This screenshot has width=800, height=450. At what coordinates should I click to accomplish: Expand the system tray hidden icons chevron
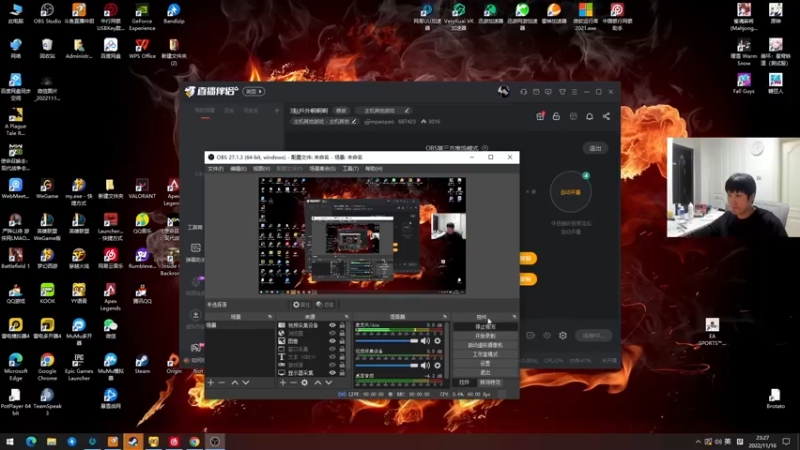point(698,441)
